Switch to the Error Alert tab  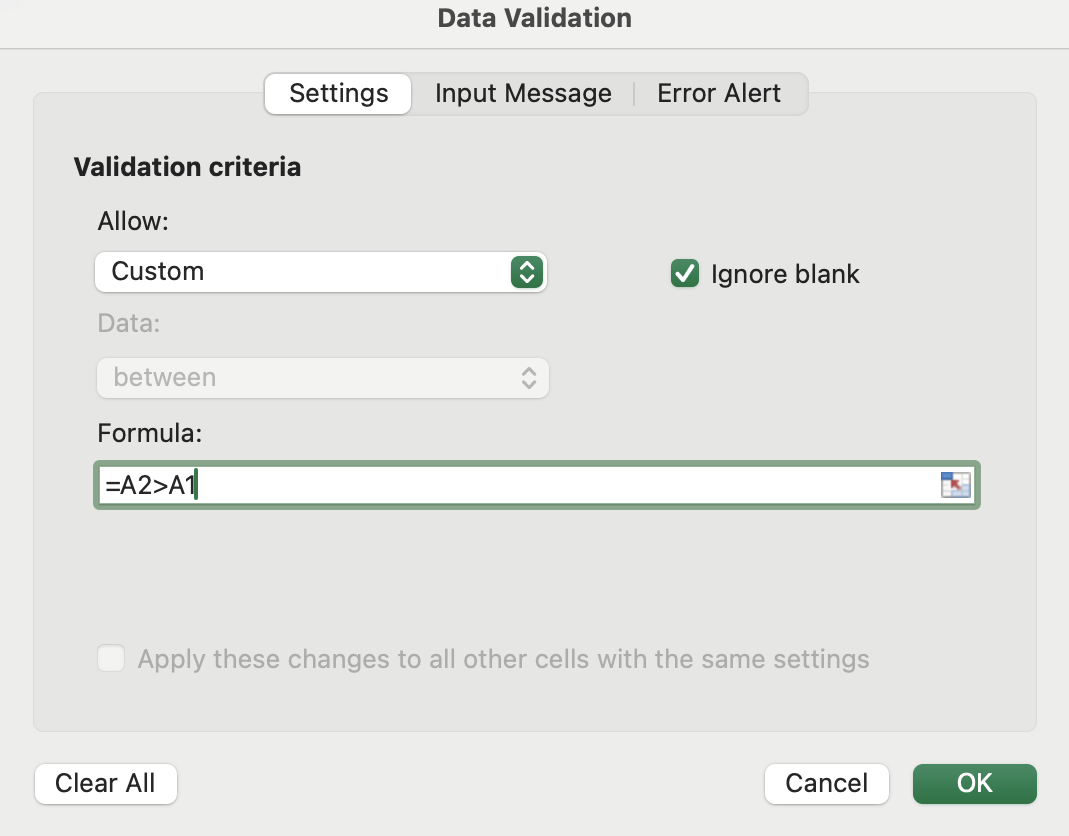719,93
